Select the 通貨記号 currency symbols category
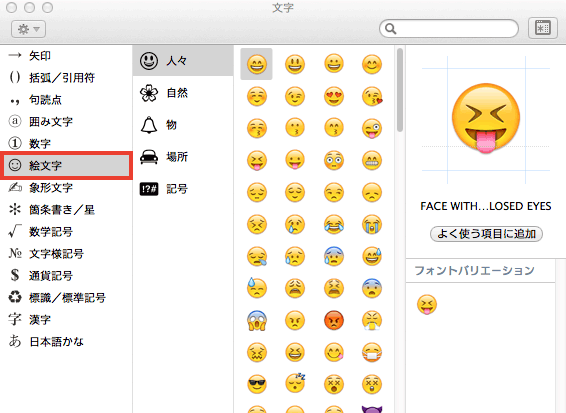This screenshot has height=413, width=566. pyautogui.click(x=66, y=275)
